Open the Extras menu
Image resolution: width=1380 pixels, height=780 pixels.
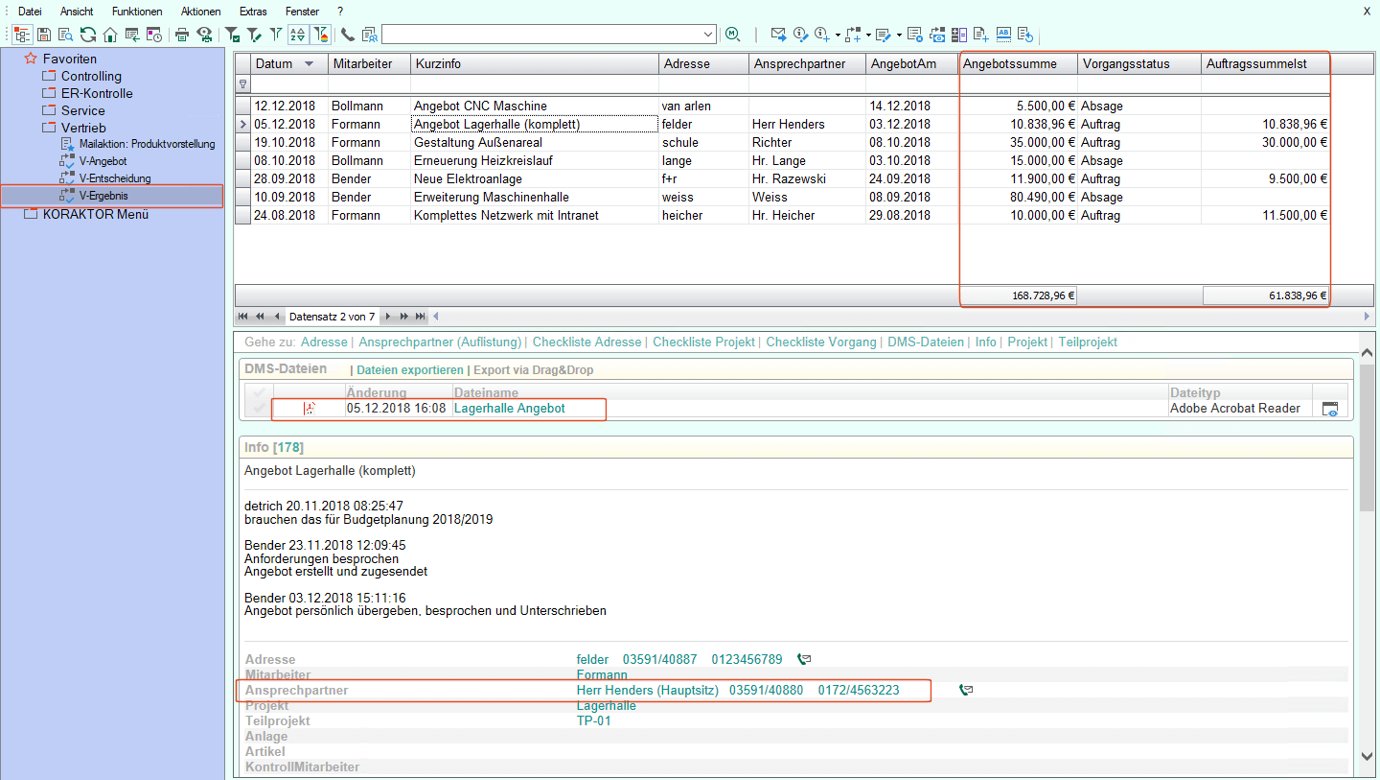point(253,11)
